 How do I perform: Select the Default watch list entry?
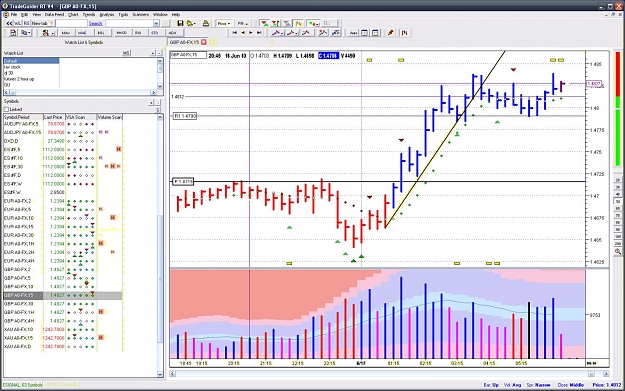pos(31,61)
